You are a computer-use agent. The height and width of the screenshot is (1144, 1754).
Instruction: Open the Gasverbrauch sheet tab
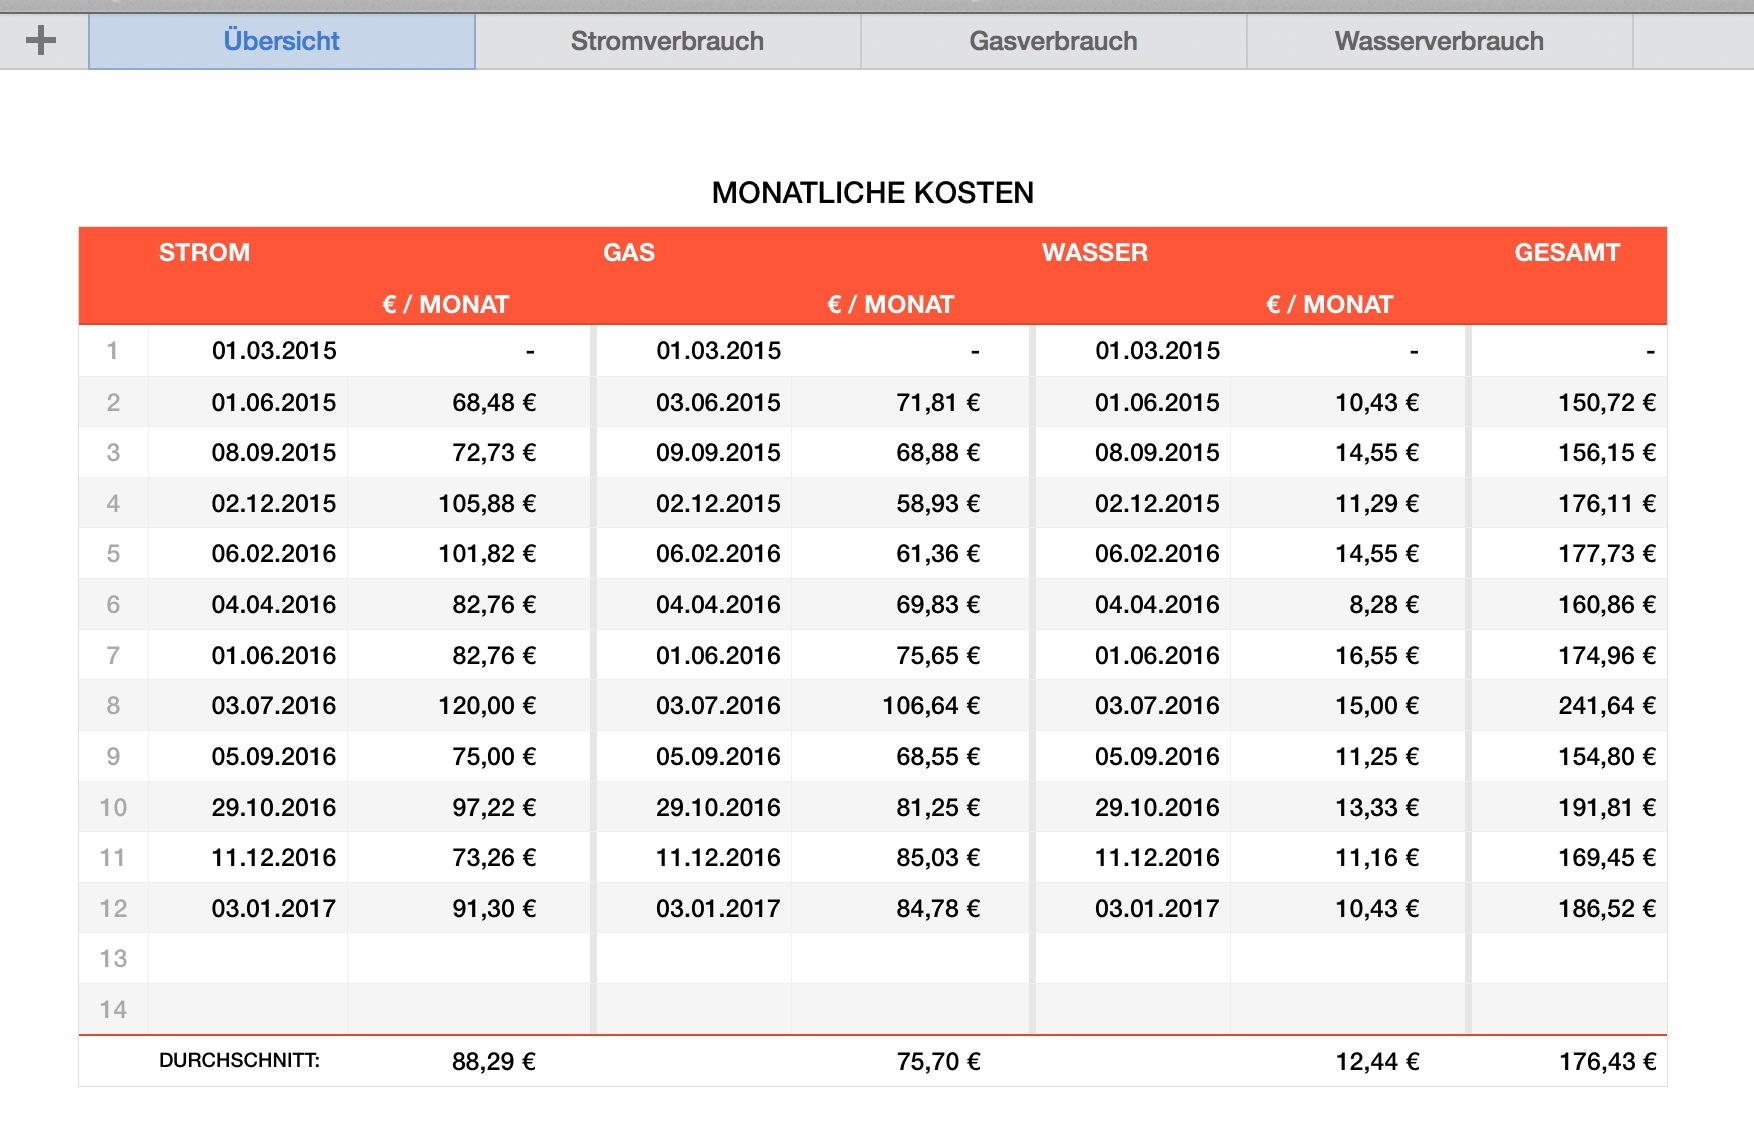(x=1053, y=41)
